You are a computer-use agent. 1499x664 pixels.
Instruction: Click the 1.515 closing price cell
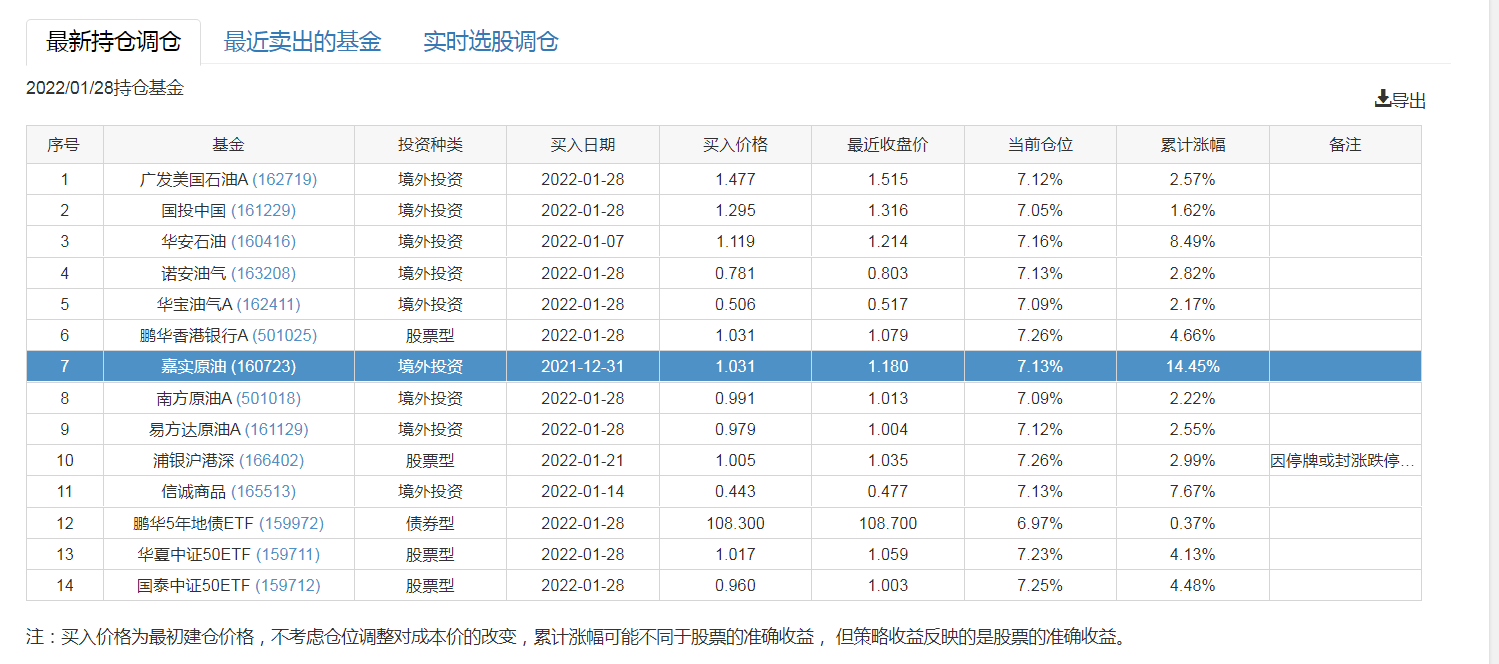click(x=888, y=180)
